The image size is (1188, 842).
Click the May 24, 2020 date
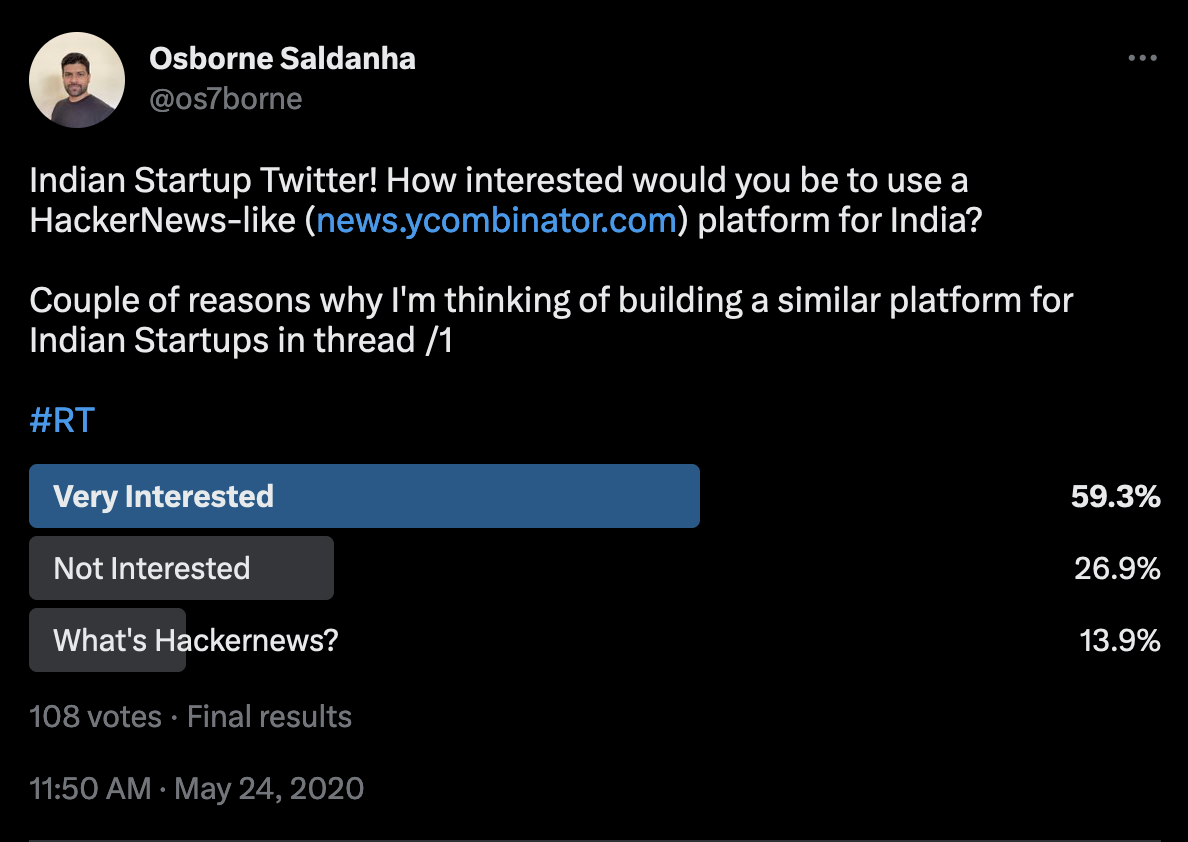269,789
